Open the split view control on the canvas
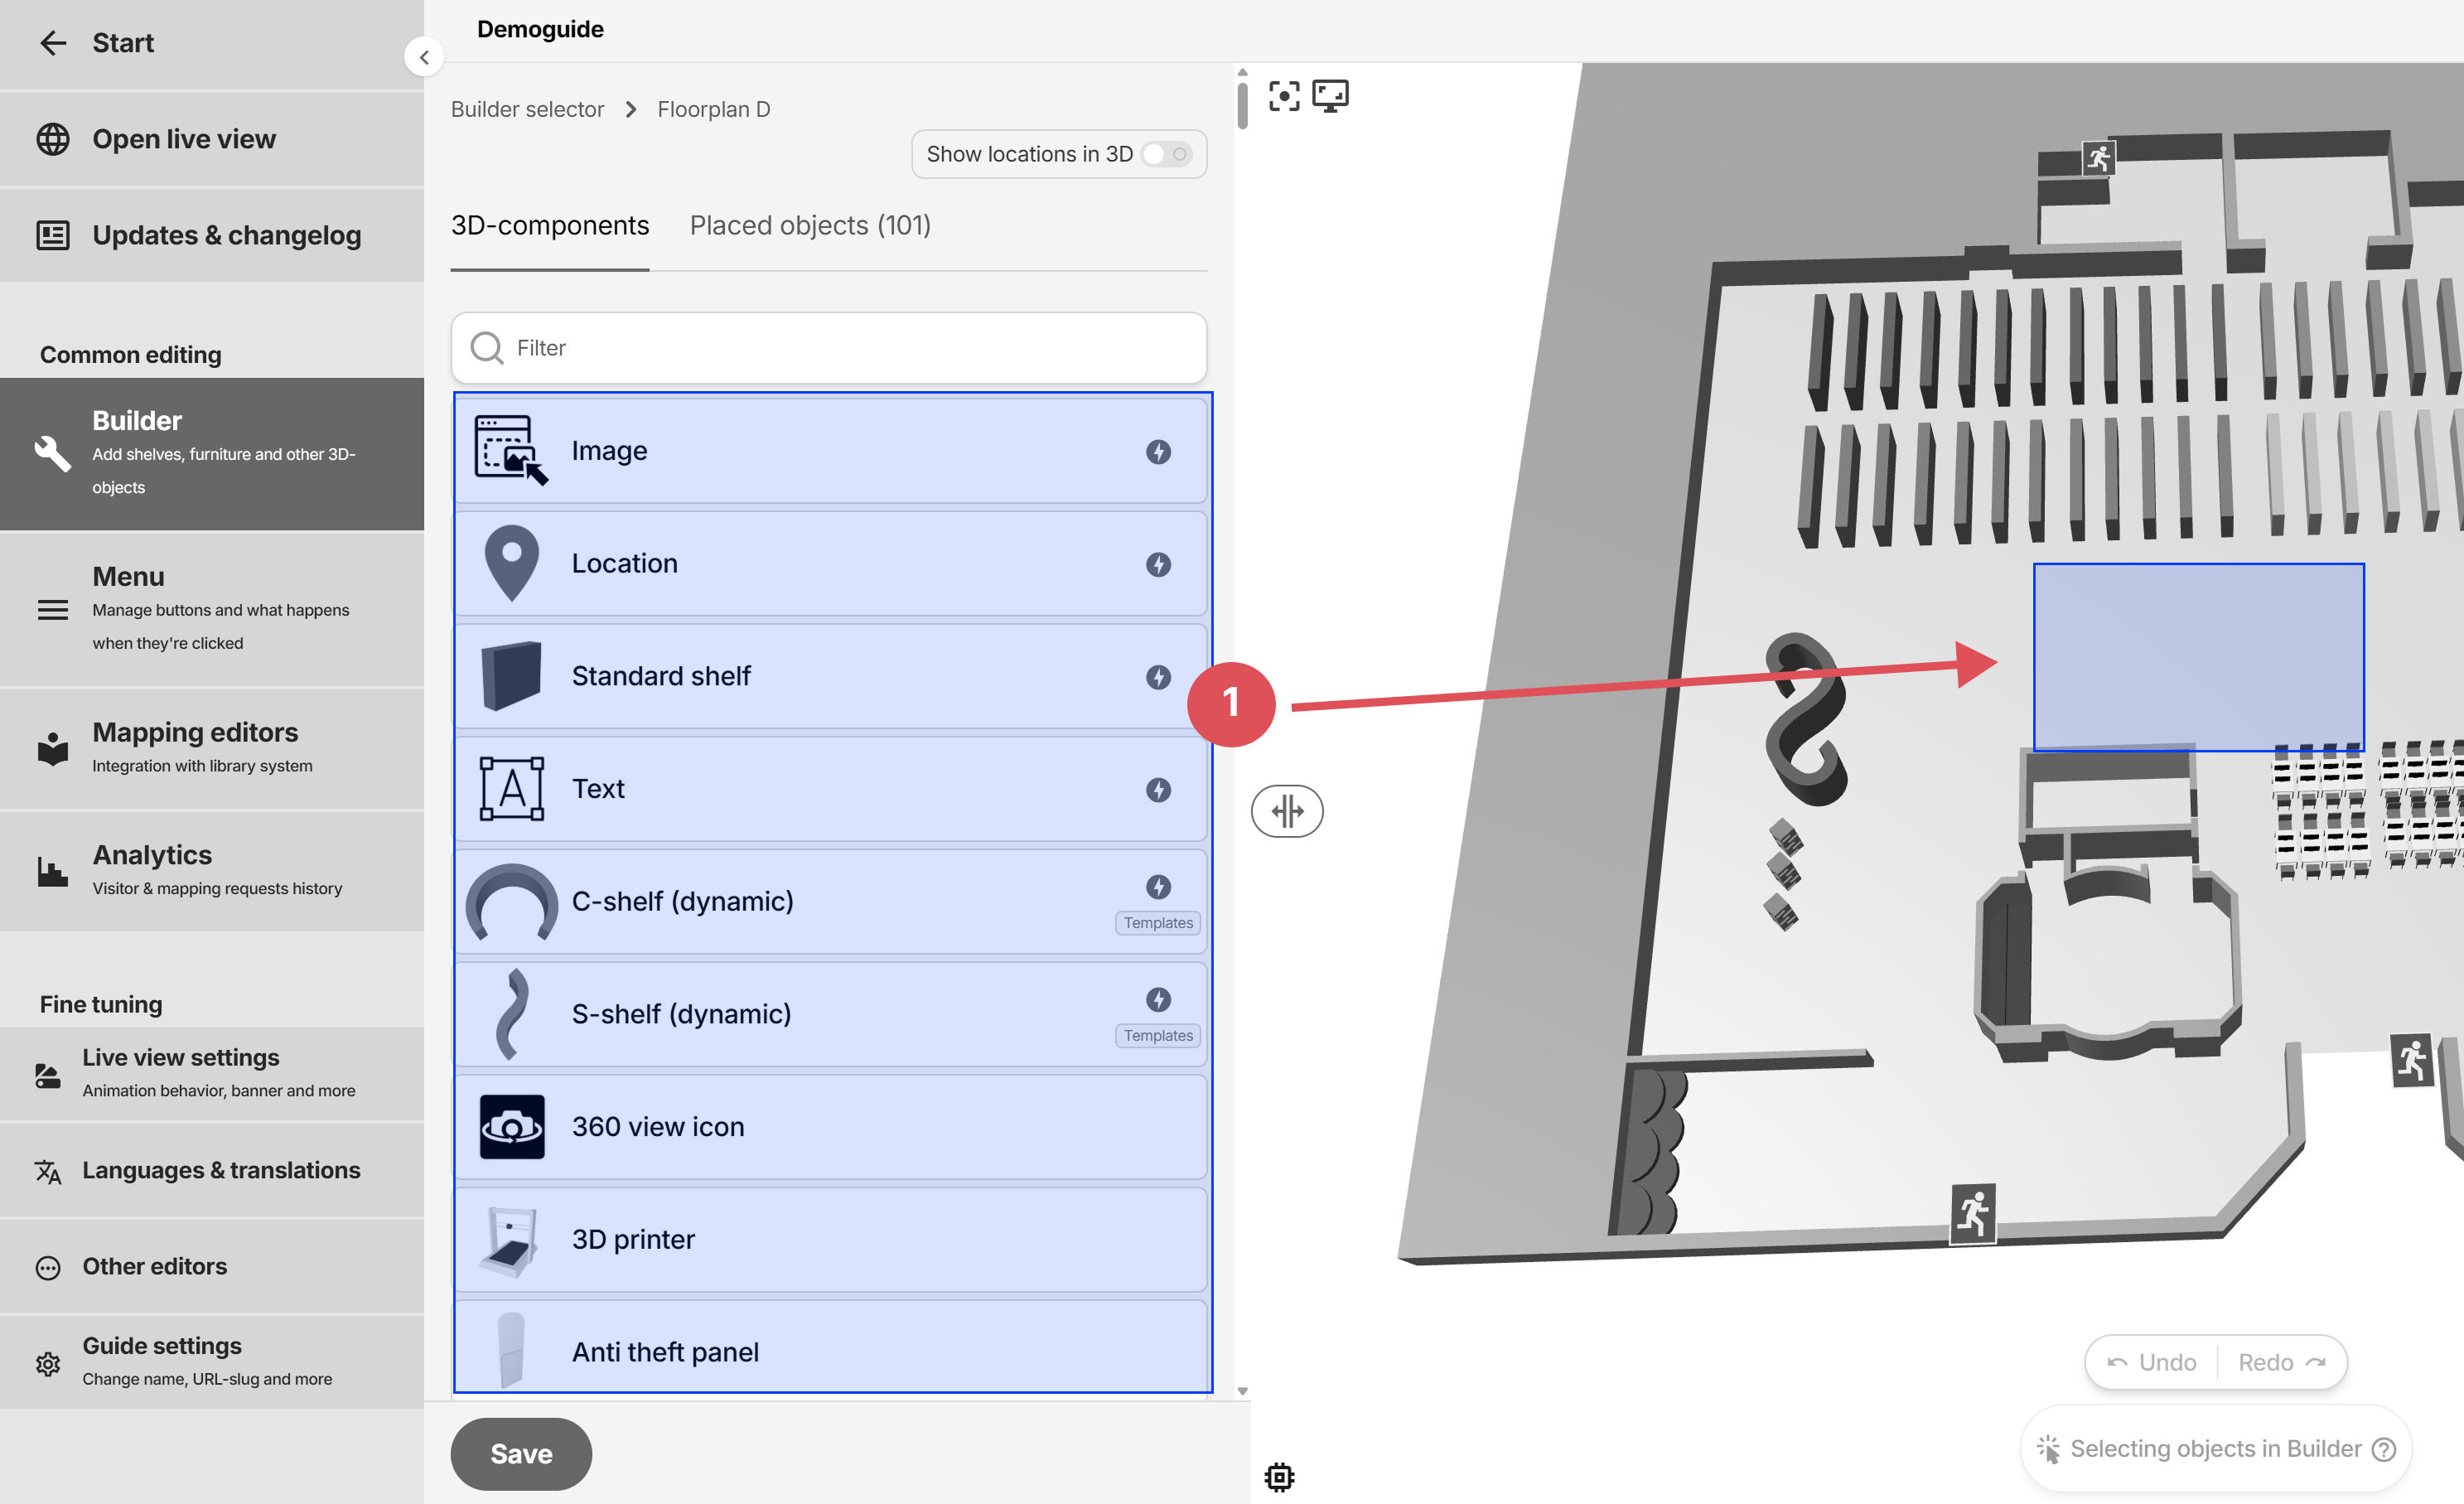Screen dimensions: 2464x1504 point(1287,811)
